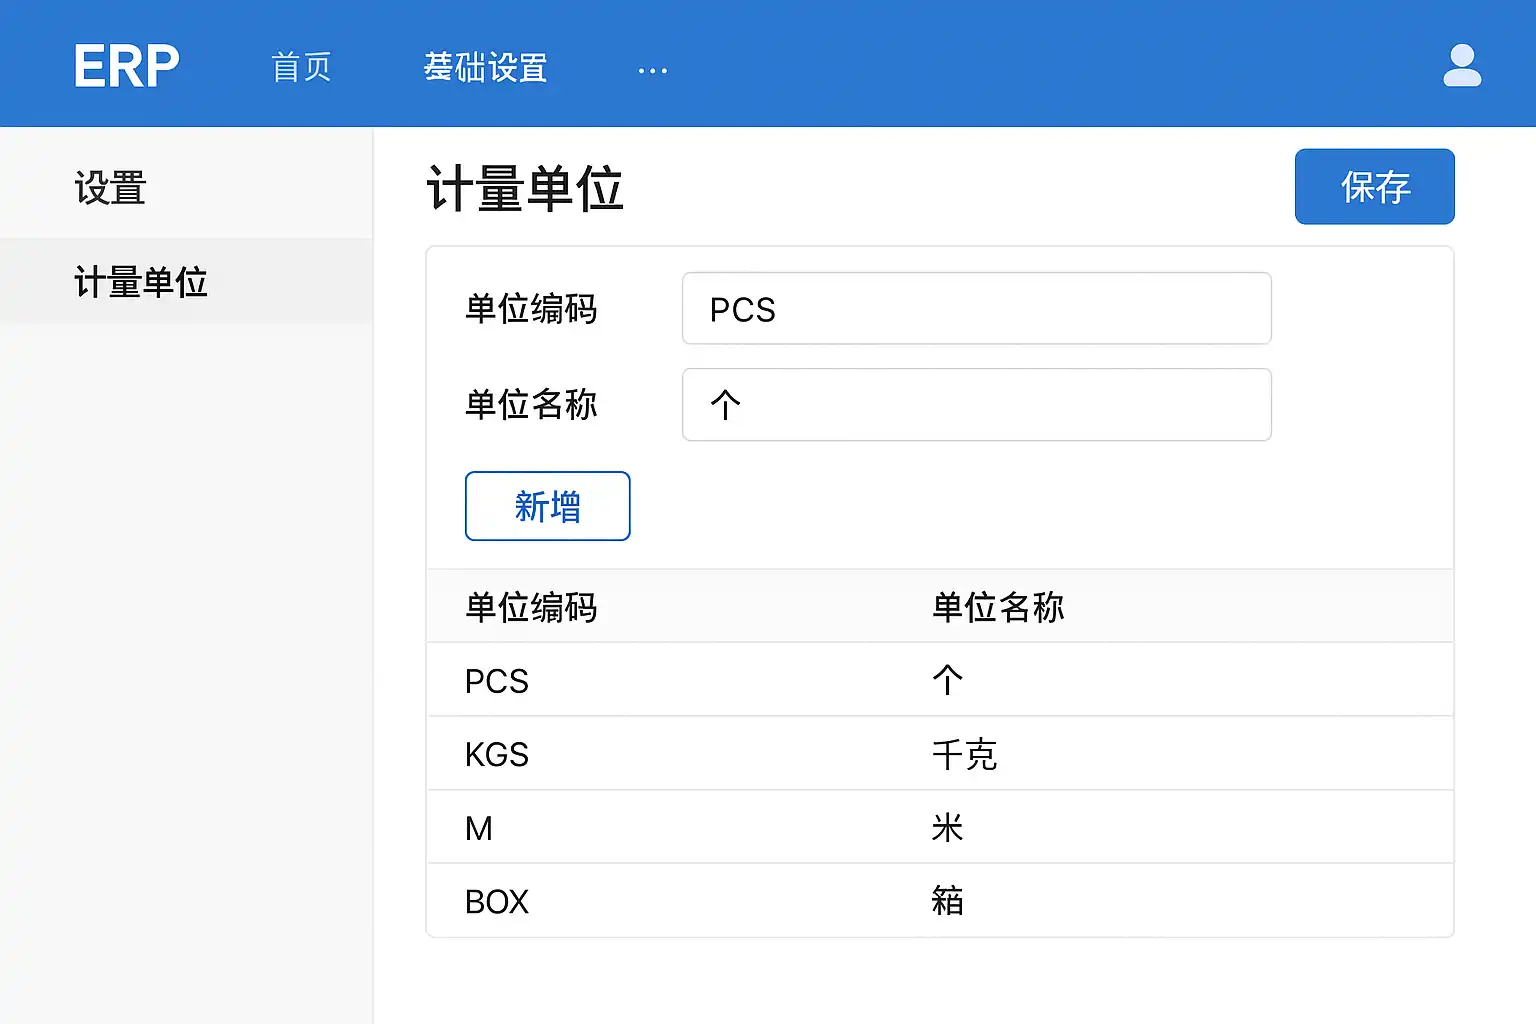Open 基础设置 in top navigation
Screen dimensions: 1536x1024
click(485, 67)
